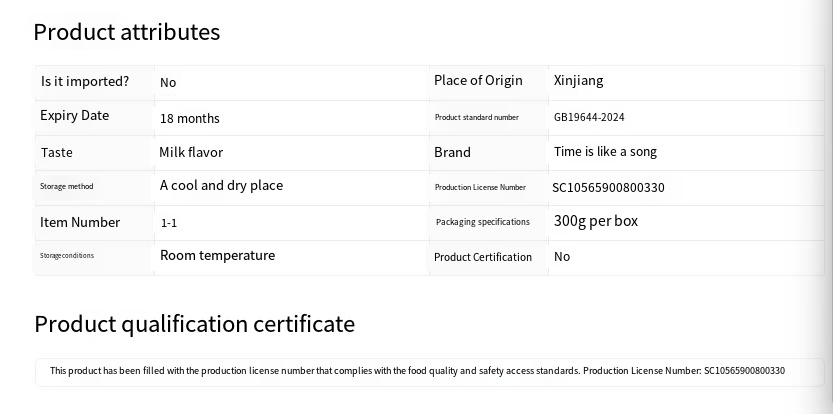Click the Product qualification certificate heading
833x414 pixels.
194,324
